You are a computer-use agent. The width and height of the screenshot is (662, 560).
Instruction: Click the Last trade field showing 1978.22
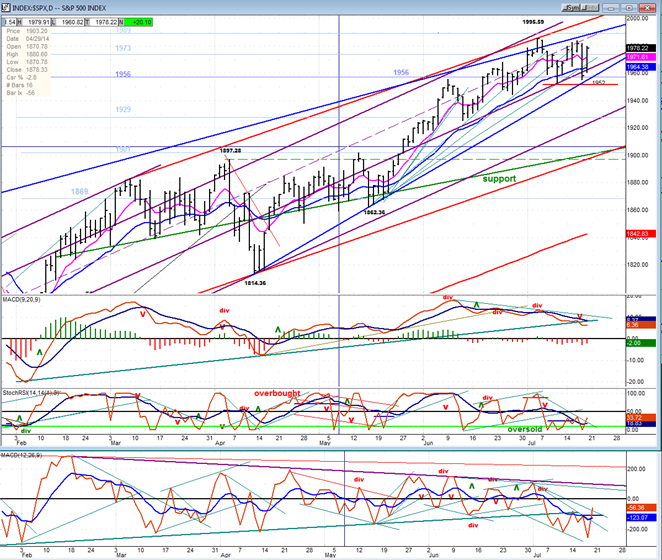[104, 22]
